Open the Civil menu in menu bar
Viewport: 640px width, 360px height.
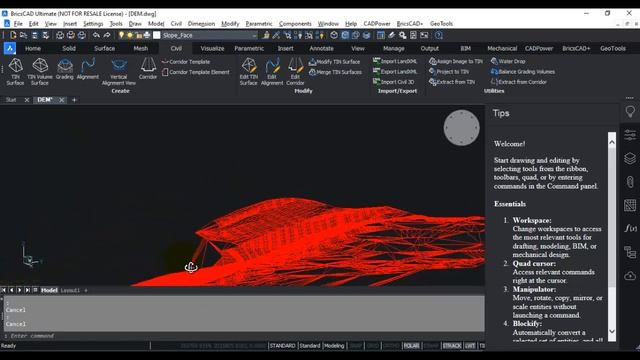point(176,24)
